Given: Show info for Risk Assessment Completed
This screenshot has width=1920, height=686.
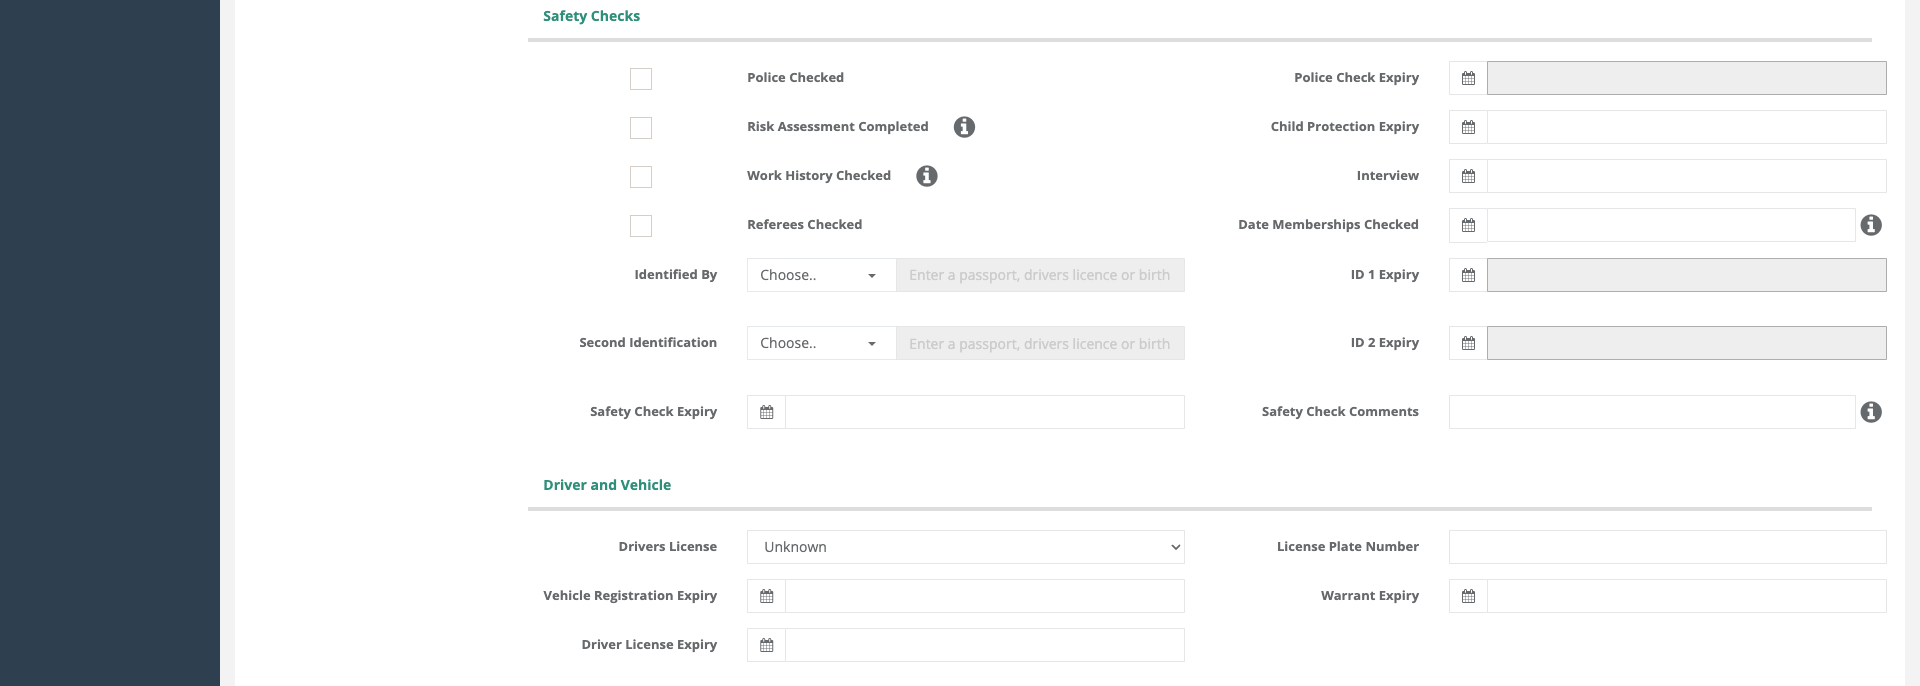Looking at the screenshot, I should pyautogui.click(x=964, y=127).
